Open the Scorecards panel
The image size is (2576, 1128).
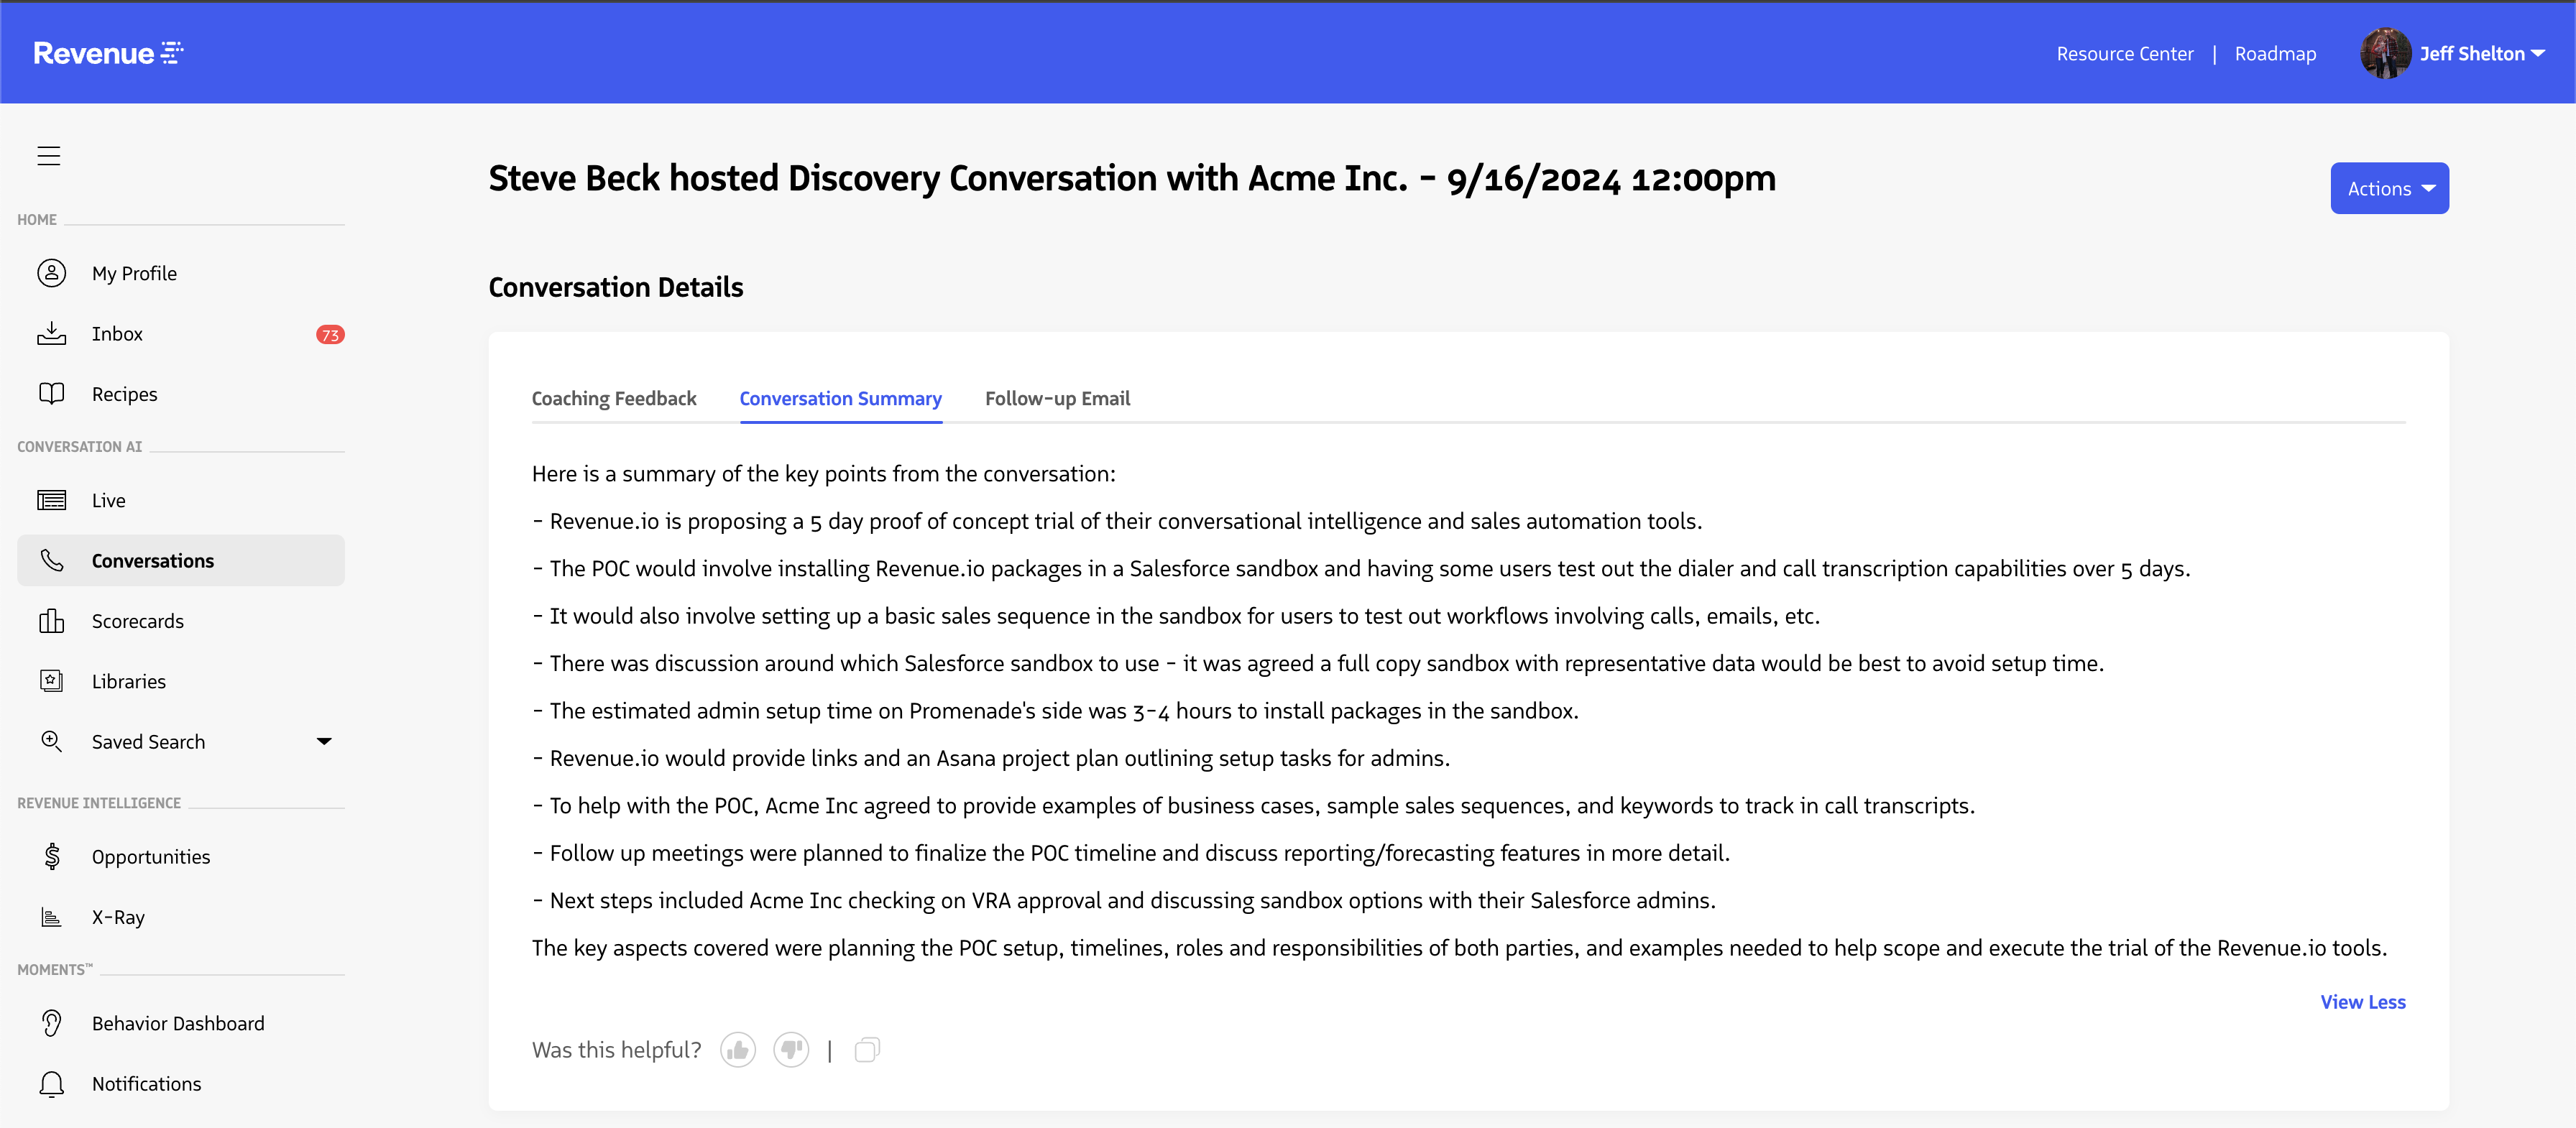pyautogui.click(x=138, y=620)
